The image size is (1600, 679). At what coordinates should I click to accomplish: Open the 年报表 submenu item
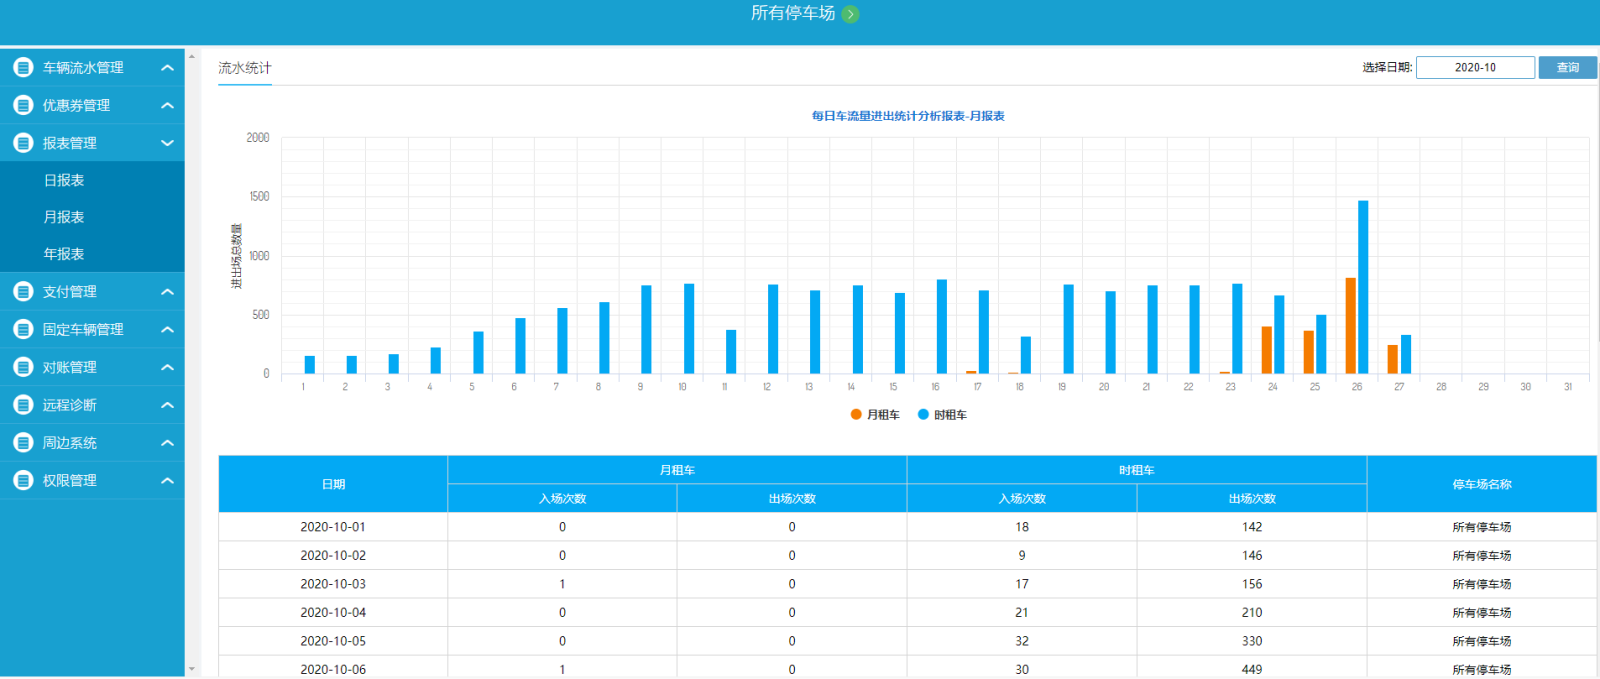[64, 254]
